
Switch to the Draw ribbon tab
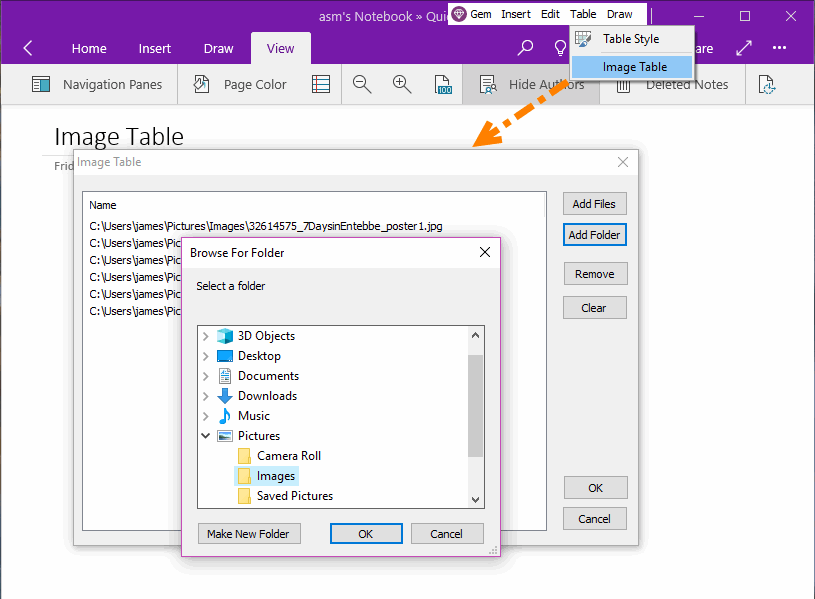218,48
